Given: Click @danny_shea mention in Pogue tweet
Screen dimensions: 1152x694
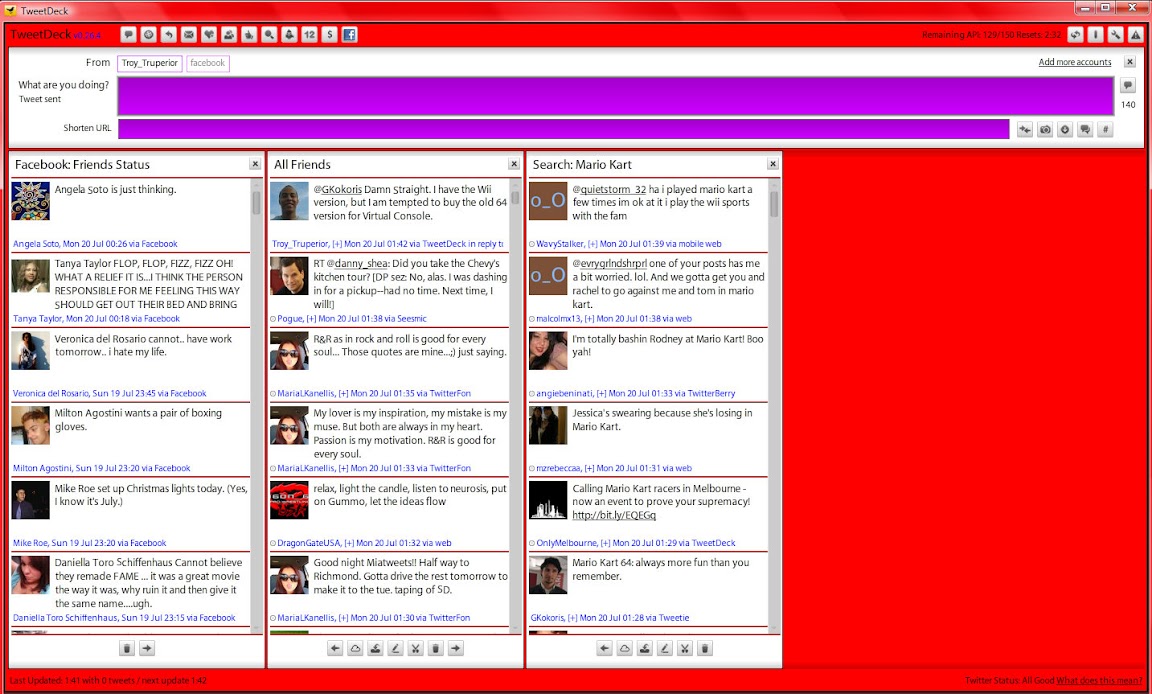Looking at the screenshot, I should [x=358, y=264].
